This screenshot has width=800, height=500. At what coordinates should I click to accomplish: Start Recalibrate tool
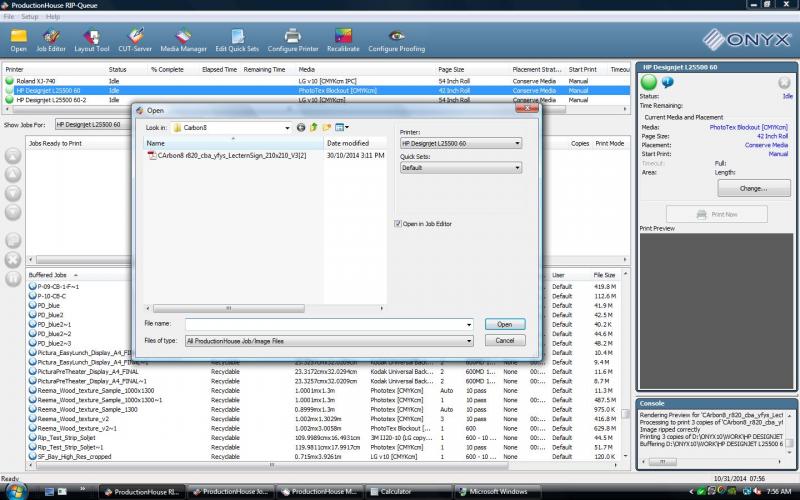(343, 40)
